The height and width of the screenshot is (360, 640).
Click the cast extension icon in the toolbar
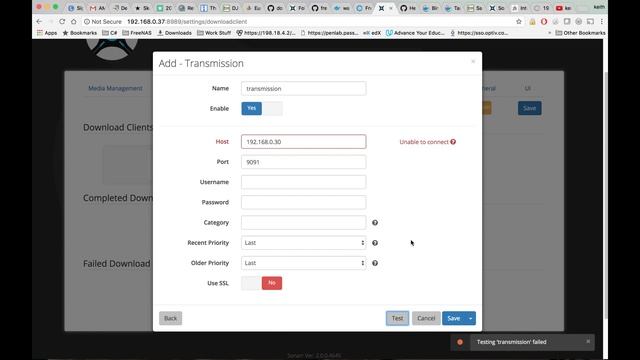tap(590, 21)
